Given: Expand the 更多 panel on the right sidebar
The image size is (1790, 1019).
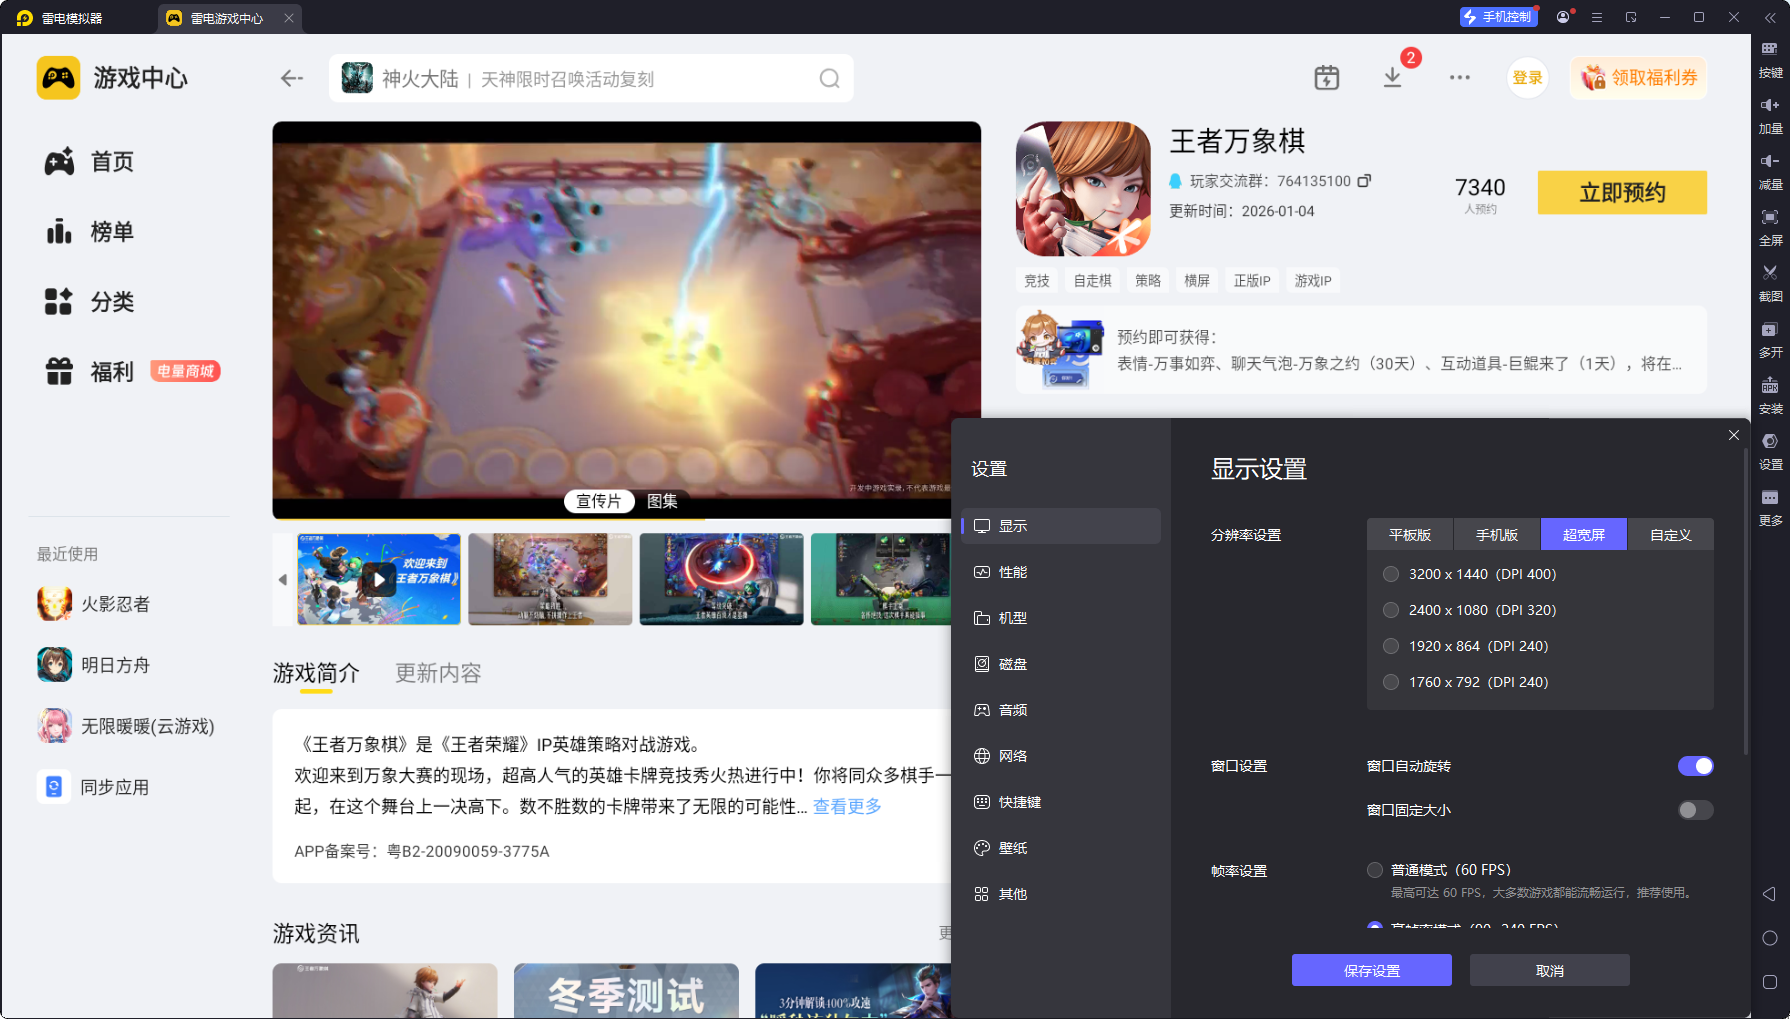Looking at the screenshot, I should (1770, 507).
